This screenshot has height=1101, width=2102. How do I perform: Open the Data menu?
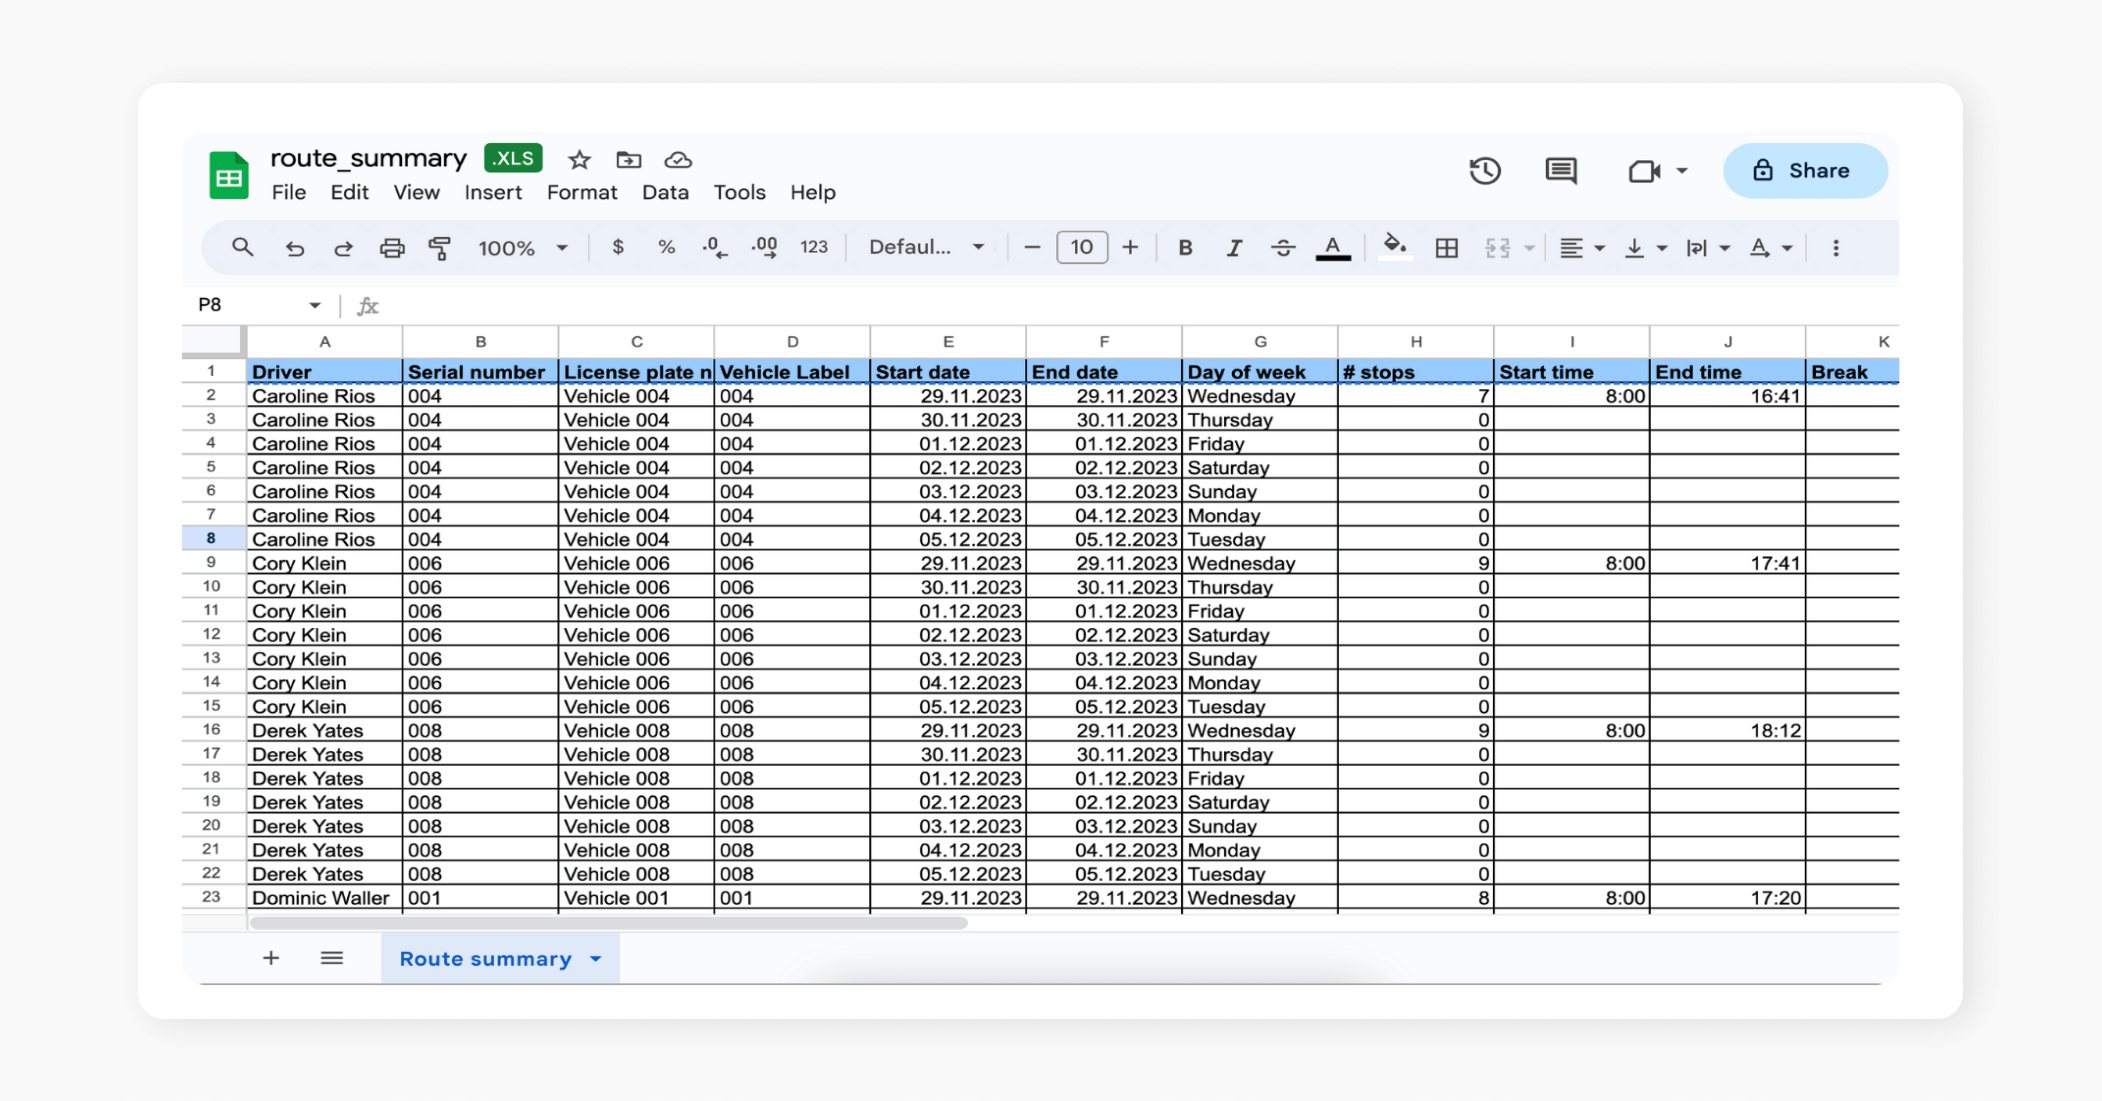pos(665,193)
